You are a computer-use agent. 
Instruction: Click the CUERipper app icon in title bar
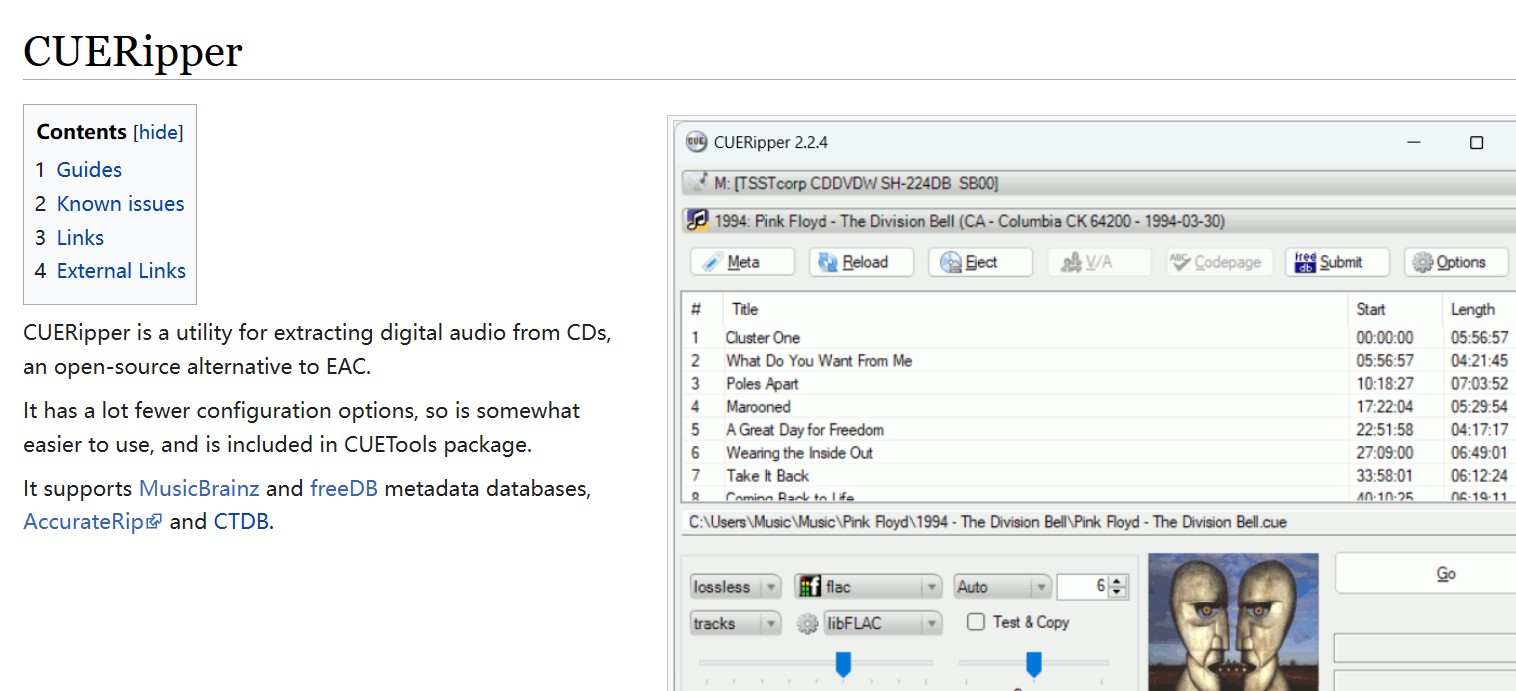pos(696,142)
